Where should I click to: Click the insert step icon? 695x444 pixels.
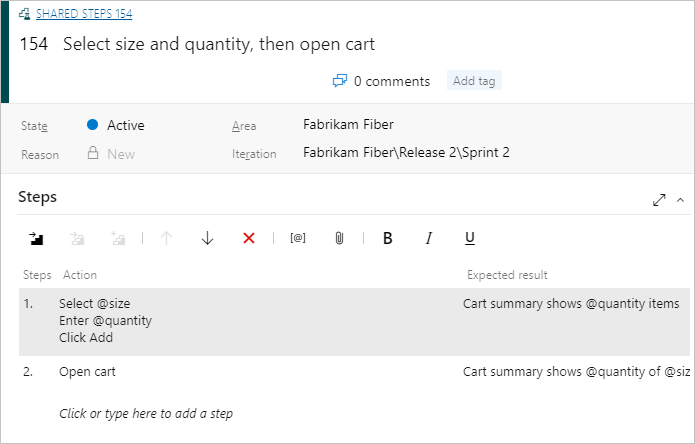point(37,238)
